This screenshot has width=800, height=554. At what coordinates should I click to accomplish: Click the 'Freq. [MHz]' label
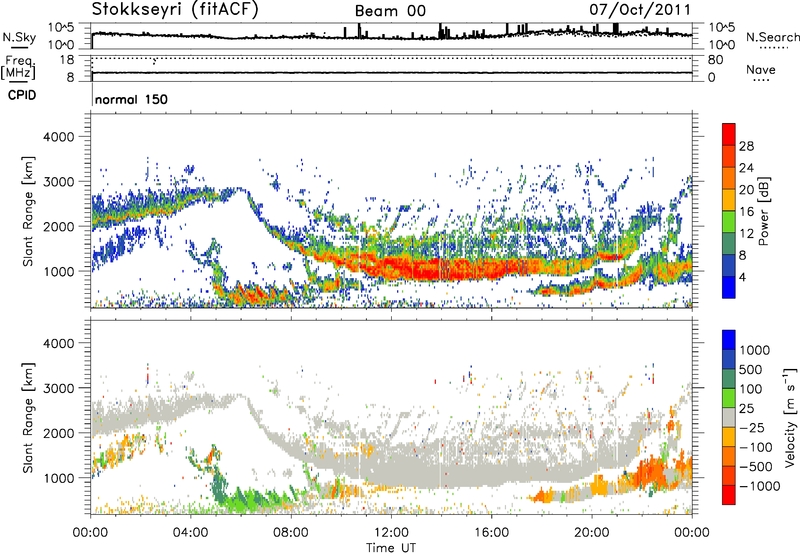pos(18,67)
